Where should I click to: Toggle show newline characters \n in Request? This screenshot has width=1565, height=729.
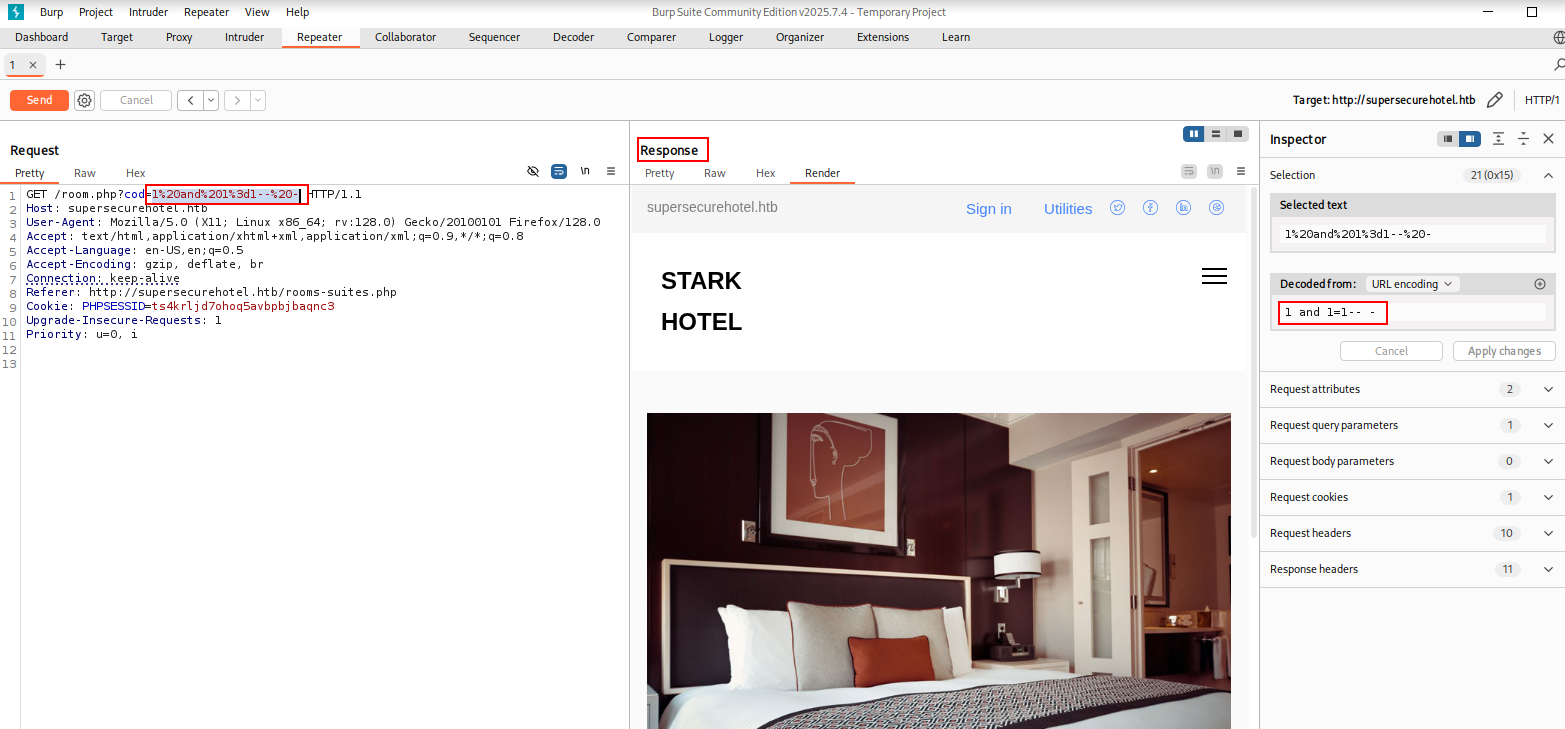(585, 172)
